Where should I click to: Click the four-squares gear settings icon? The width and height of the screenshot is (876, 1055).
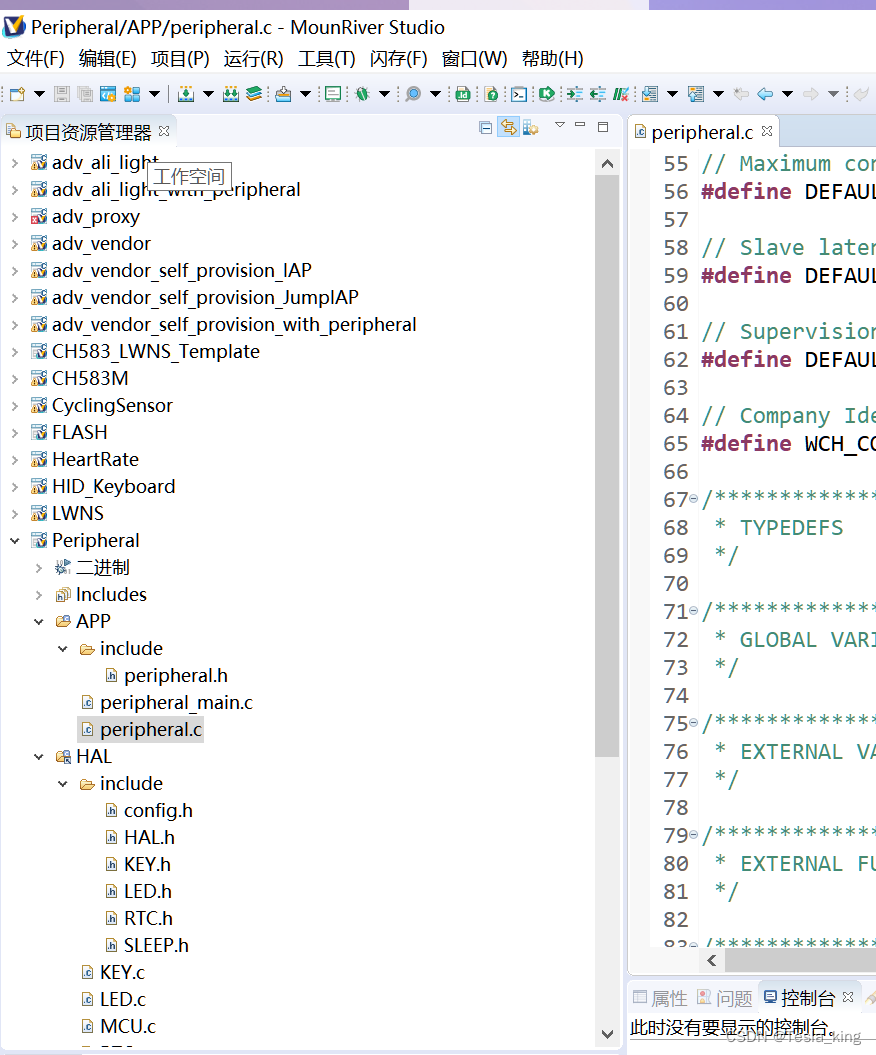132,94
